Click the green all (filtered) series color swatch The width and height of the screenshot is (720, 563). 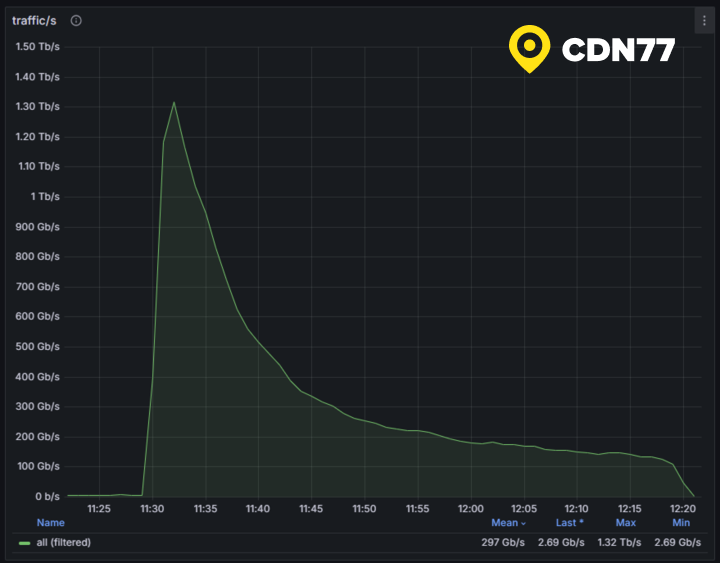pyautogui.click(x=24, y=543)
